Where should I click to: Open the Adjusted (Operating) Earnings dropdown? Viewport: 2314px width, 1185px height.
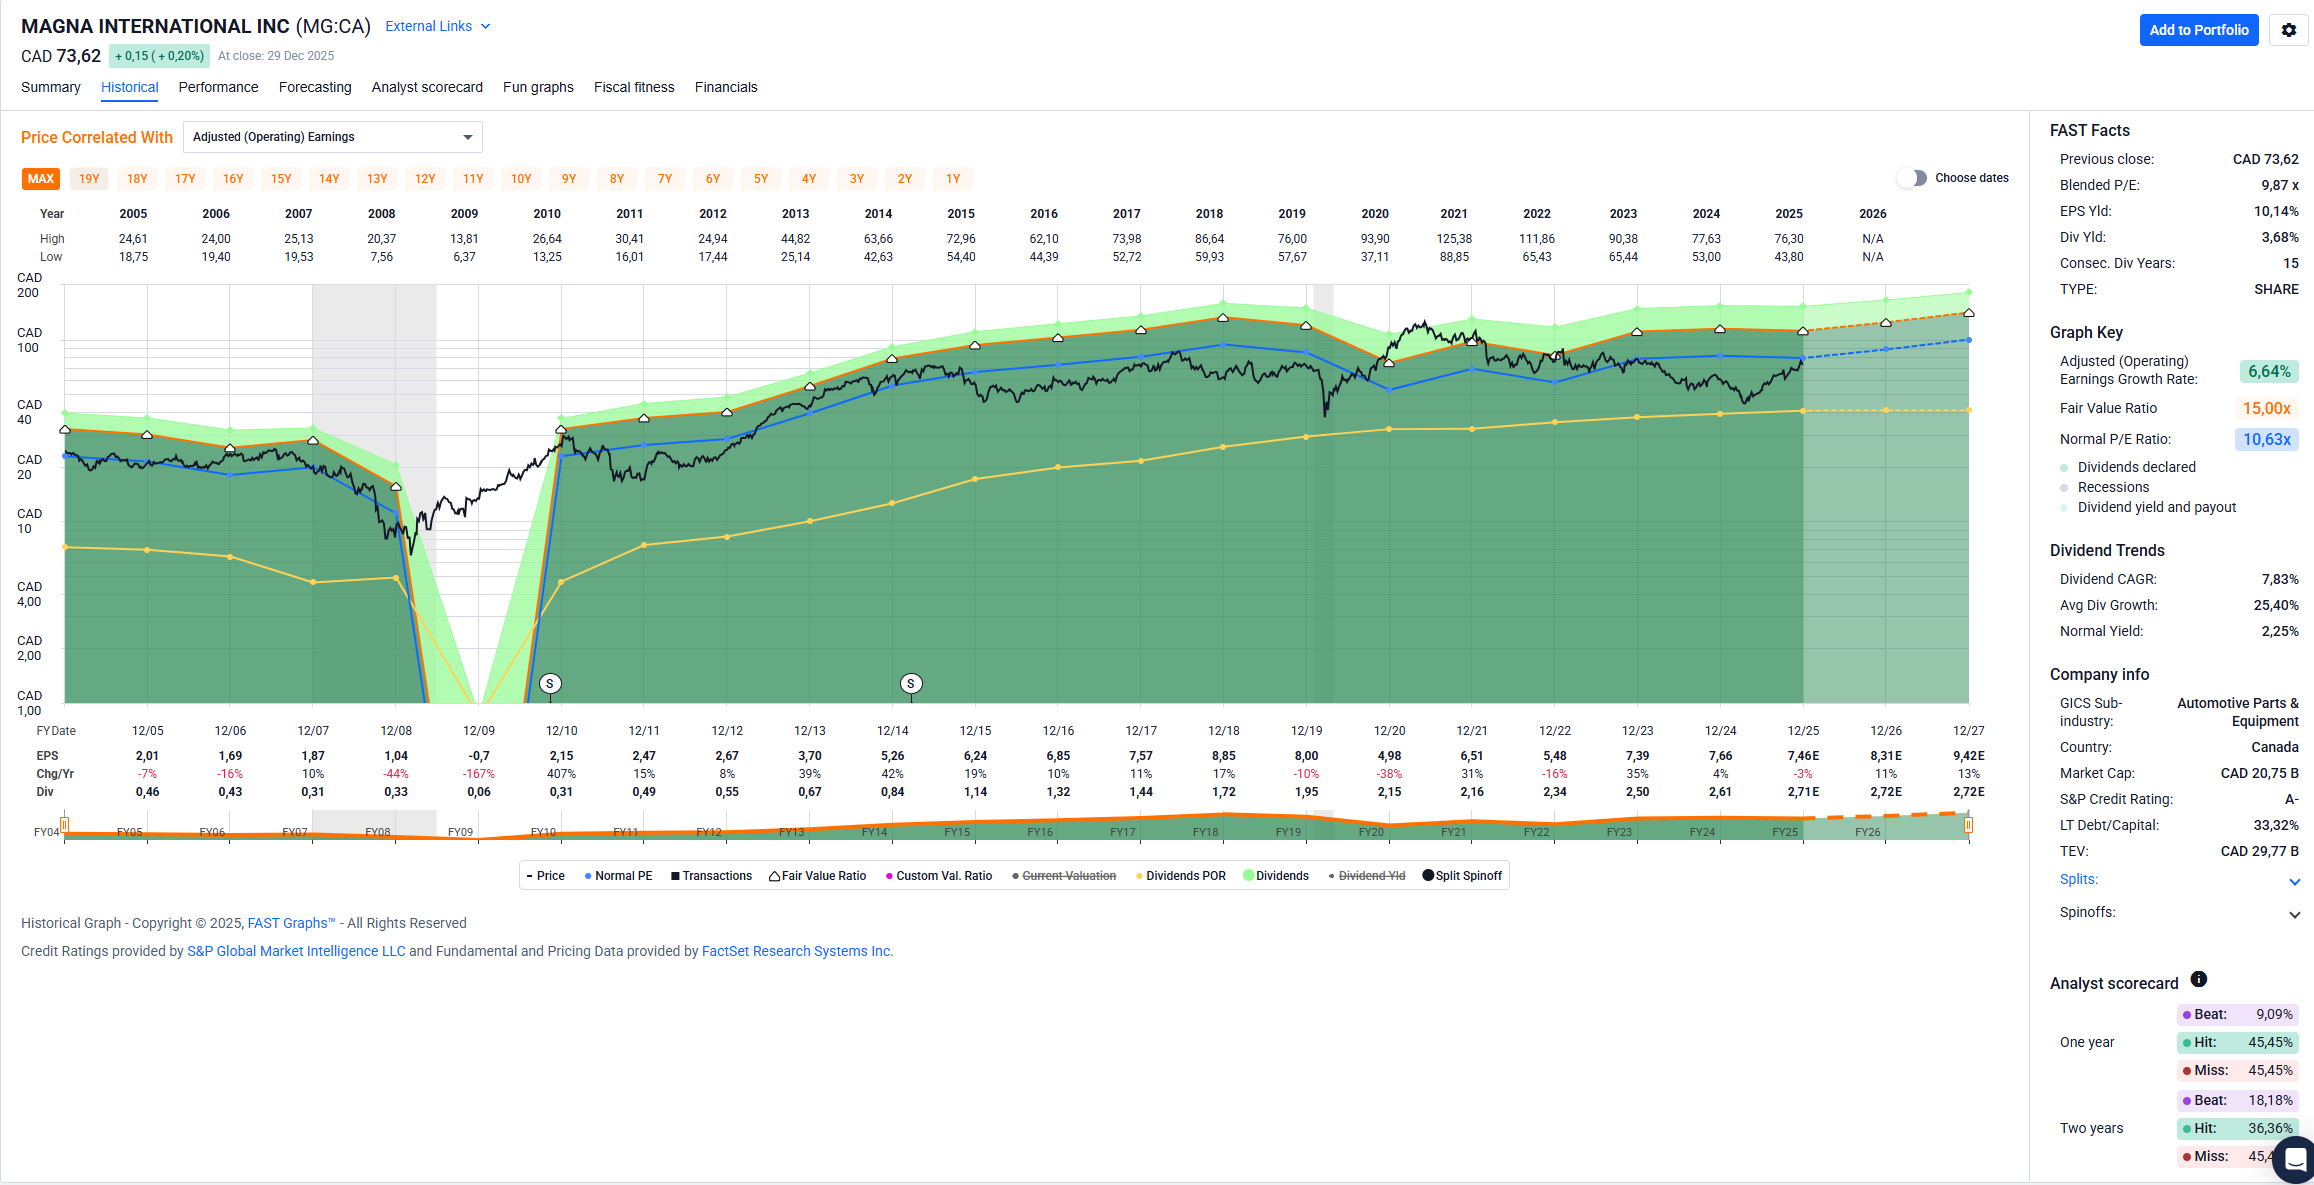(332, 137)
